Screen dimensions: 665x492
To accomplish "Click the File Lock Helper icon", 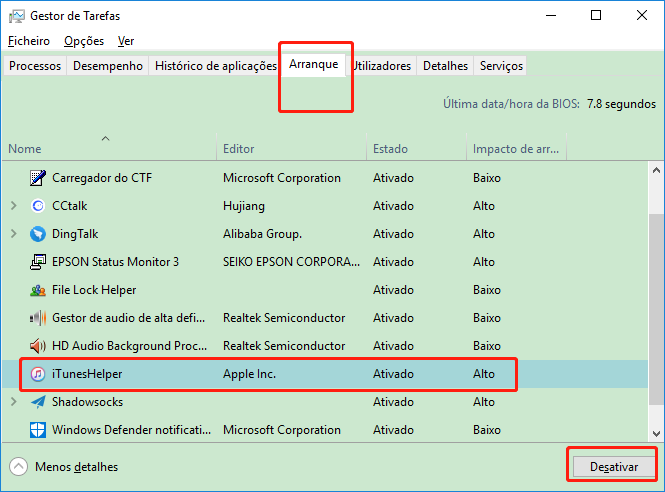I will point(38,290).
